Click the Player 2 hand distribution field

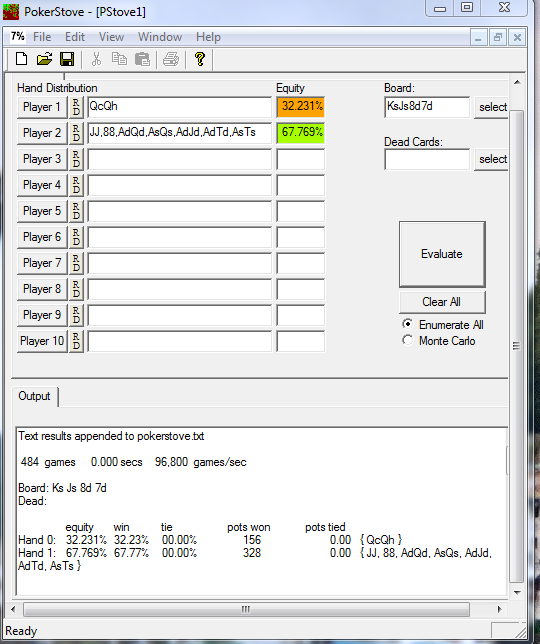[x=179, y=133]
